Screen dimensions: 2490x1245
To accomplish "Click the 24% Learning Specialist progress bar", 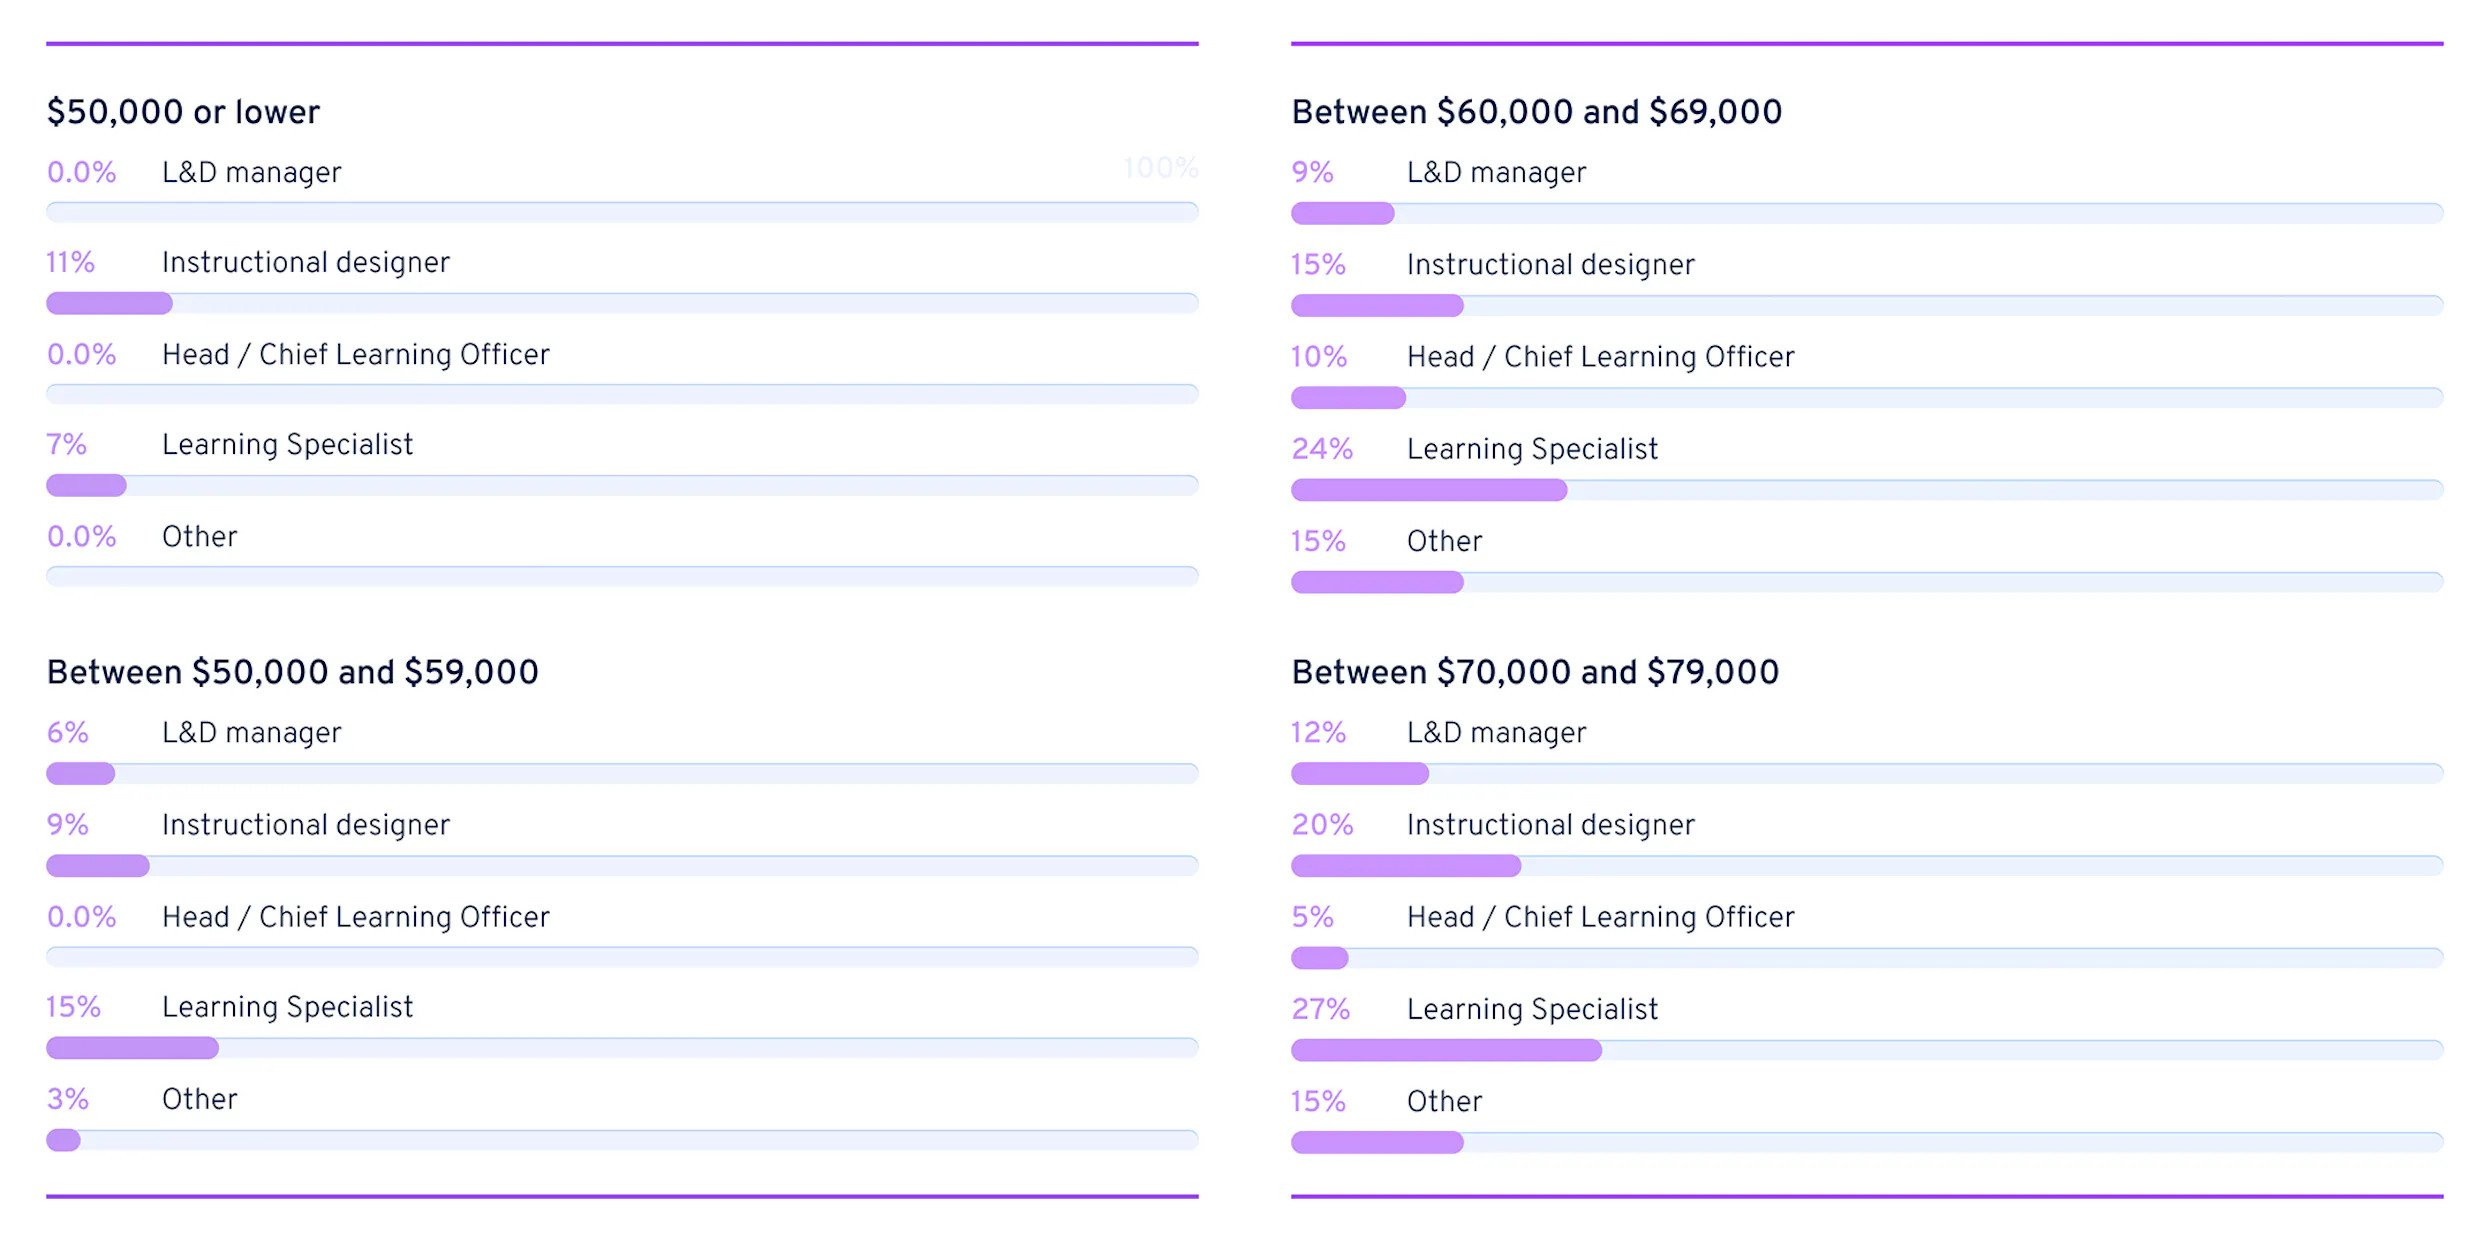I will tap(1867, 490).
